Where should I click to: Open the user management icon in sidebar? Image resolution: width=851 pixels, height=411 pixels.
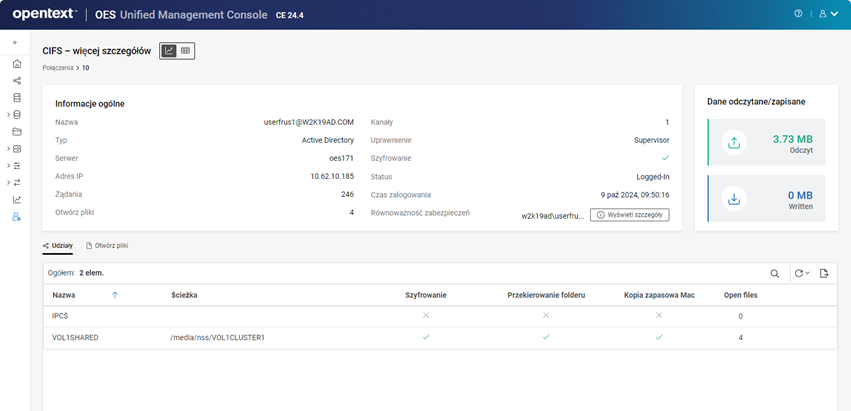pyautogui.click(x=17, y=216)
